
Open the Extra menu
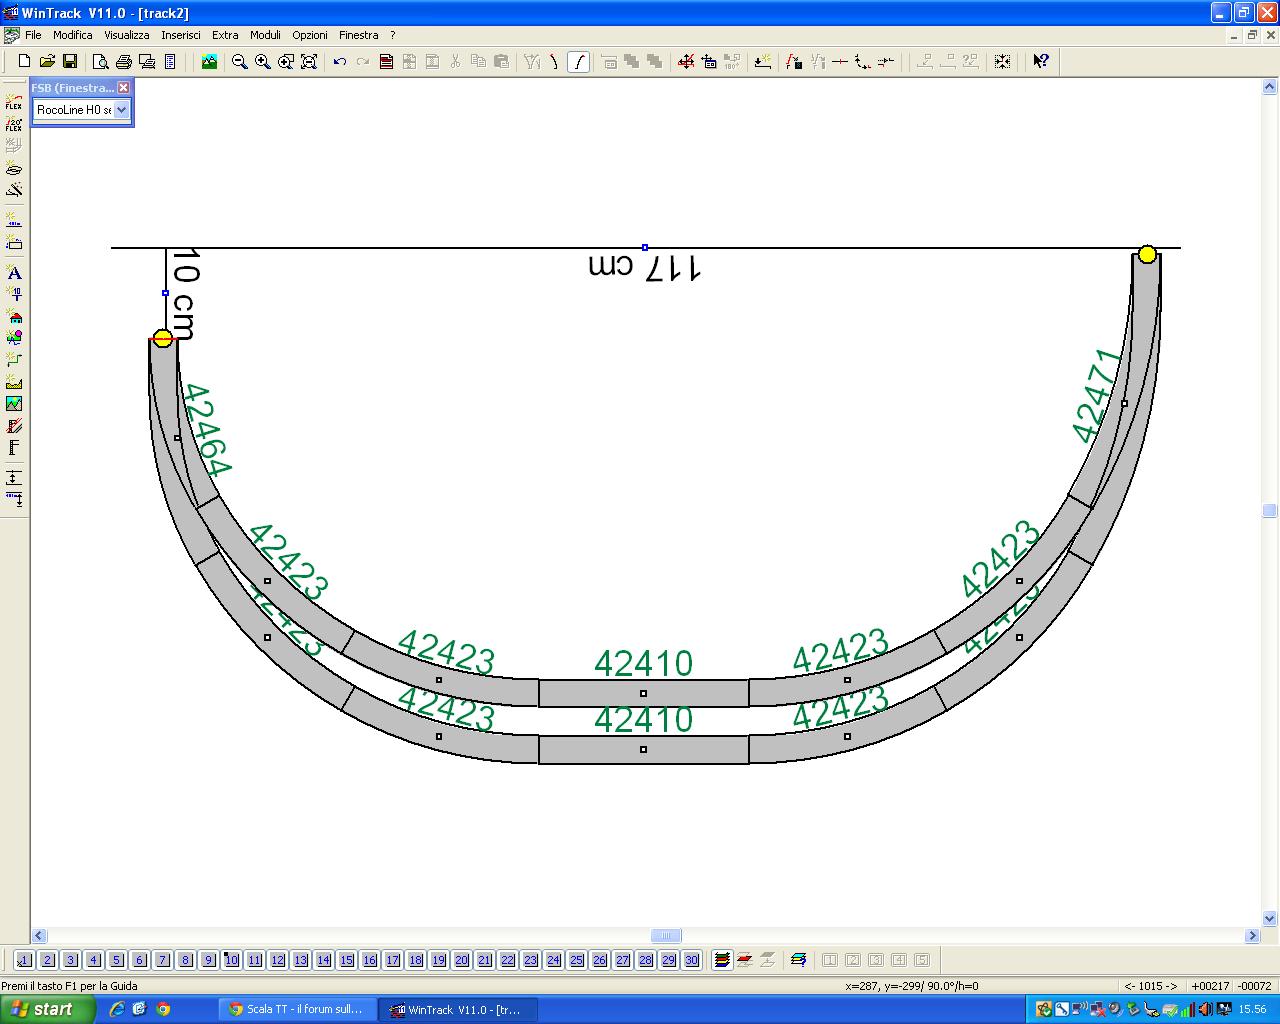point(225,35)
